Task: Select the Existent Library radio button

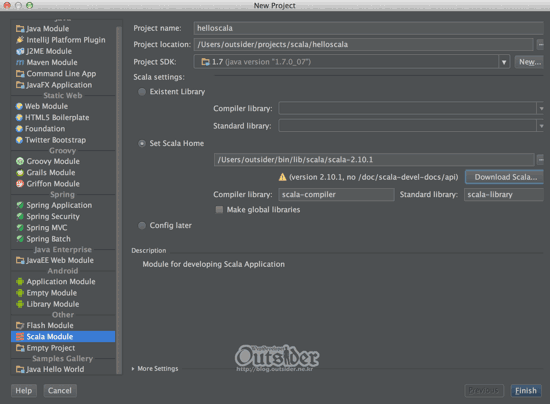Action: point(142,92)
